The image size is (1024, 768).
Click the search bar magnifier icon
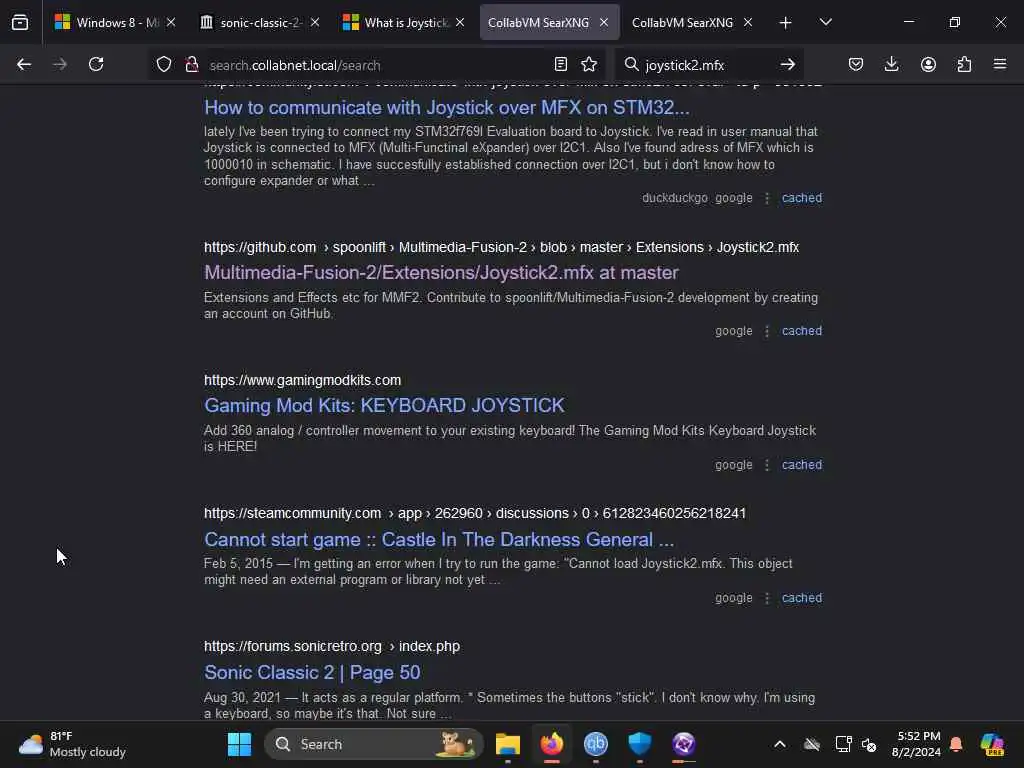coord(631,64)
